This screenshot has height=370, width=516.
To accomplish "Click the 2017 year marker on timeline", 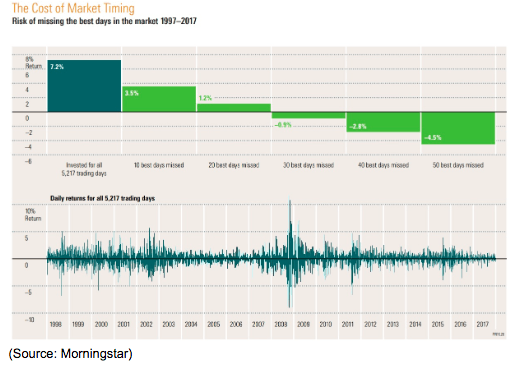I will coord(483,324).
